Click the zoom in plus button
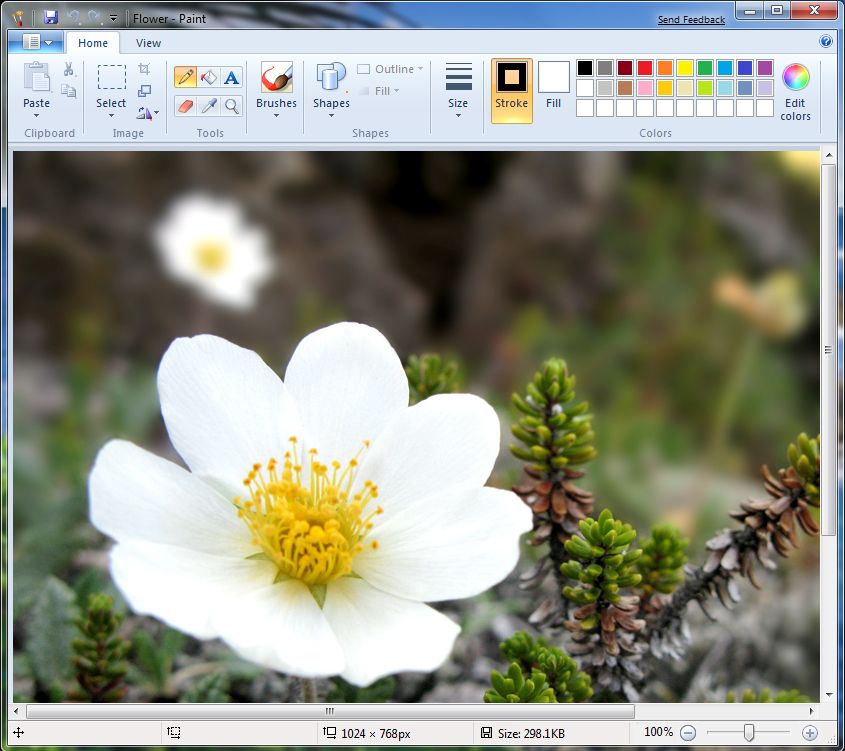This screenshot has width=845, height=751. 810,733
